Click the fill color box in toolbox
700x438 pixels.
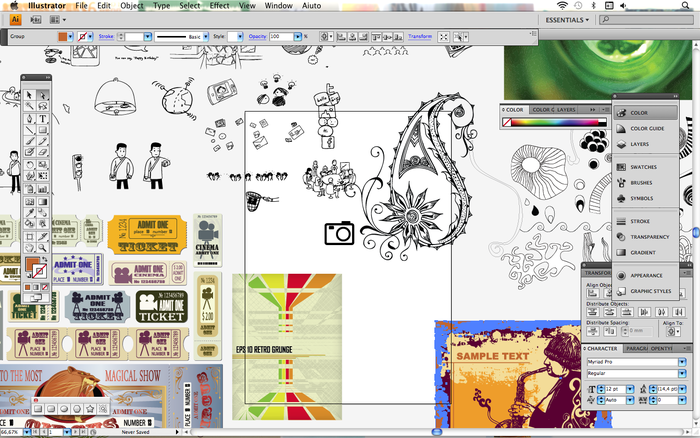click(32, 264)
